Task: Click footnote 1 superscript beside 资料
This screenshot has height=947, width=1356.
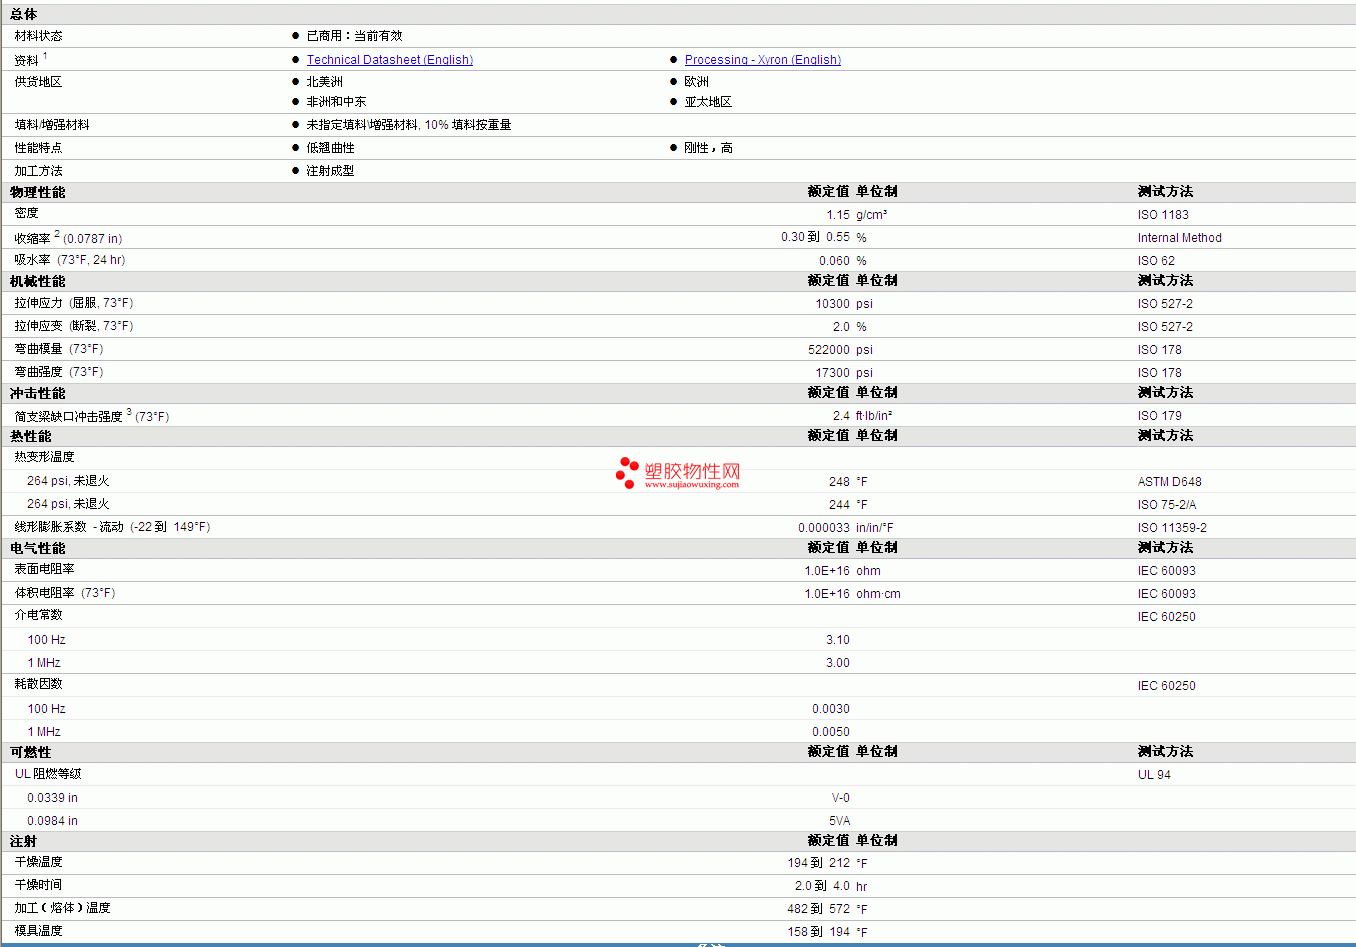Action: click(x=45, y=56)
